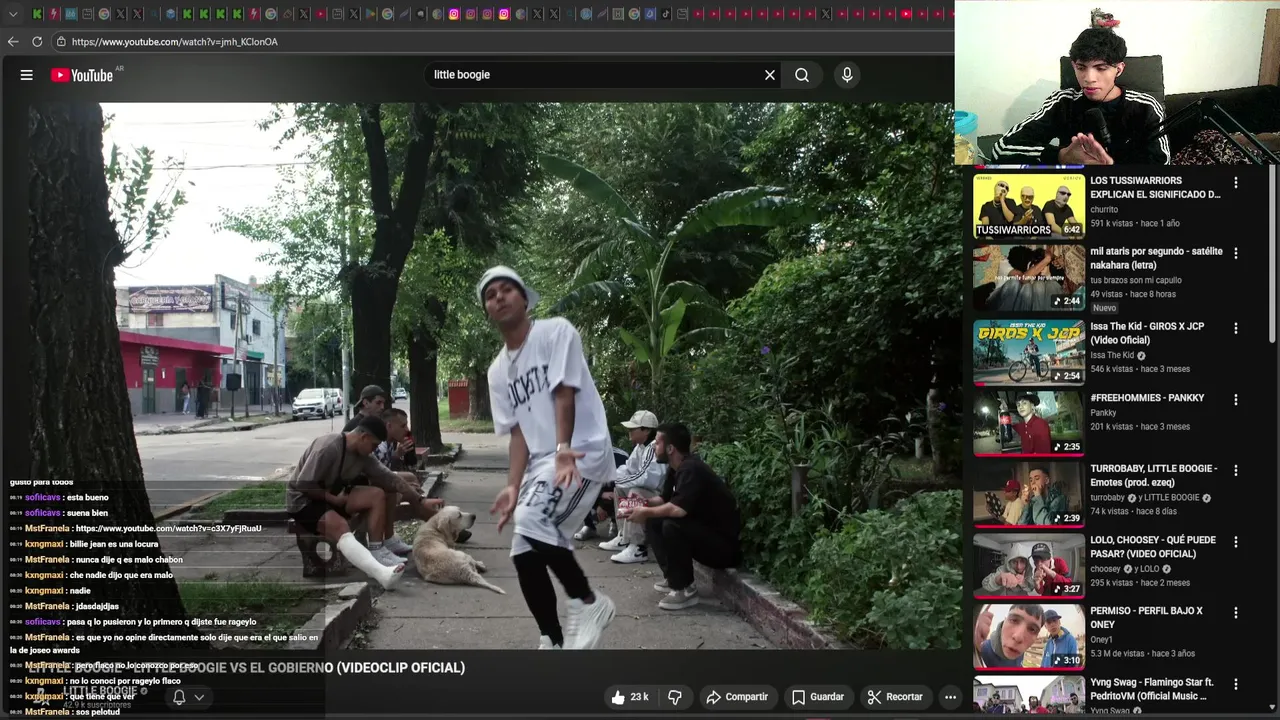This screenshot has height=720, width=1280.
Task: Open title 'LOS TUSSIWARRIORS EXPLICAN EL SIGNIFICADO'
Action: (x=1155, y=188)
